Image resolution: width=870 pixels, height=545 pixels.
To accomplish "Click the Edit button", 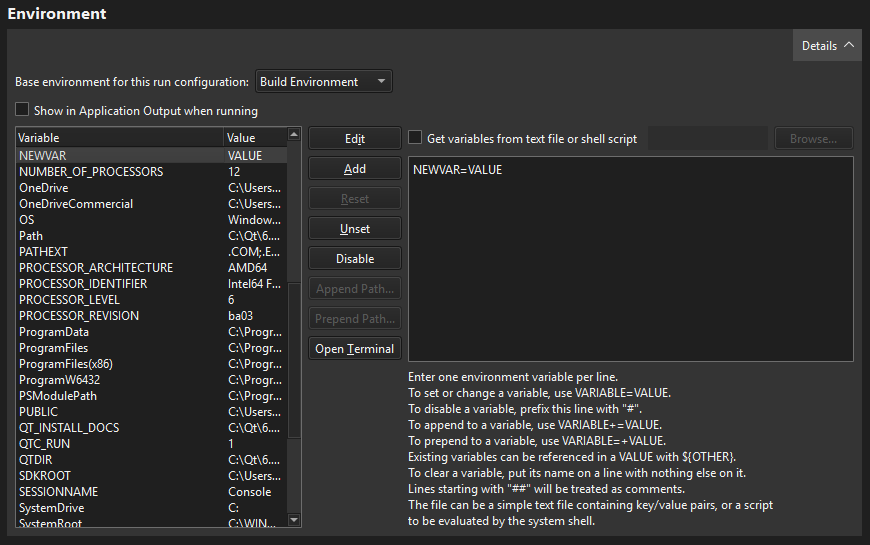I will point(355,138).
